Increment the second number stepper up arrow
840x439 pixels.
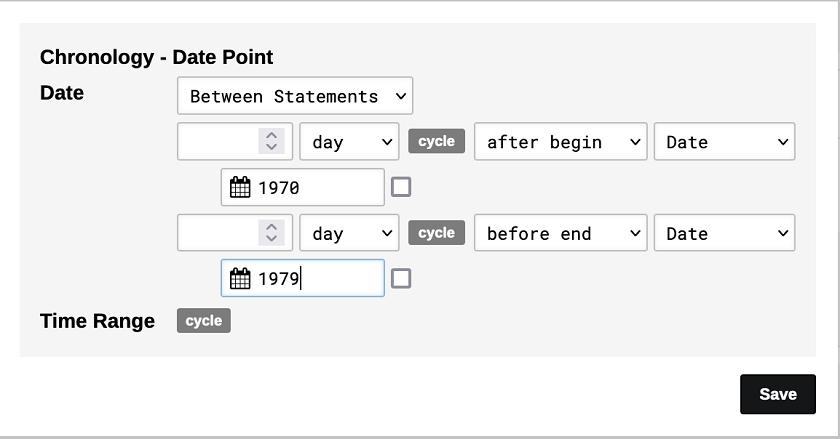271,227
